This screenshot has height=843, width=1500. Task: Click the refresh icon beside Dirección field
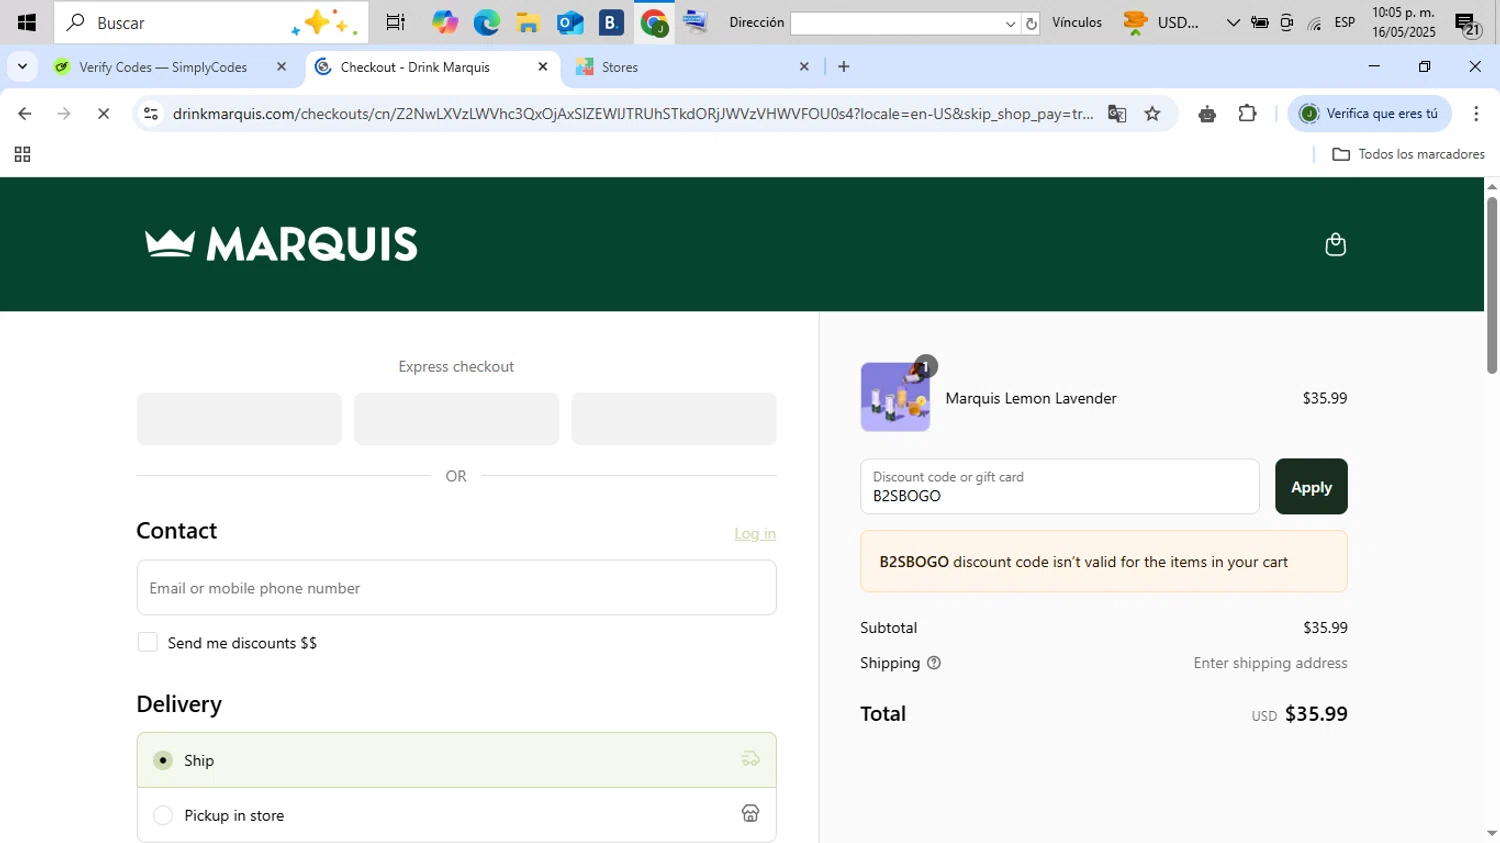click(x=1031, y=23)
